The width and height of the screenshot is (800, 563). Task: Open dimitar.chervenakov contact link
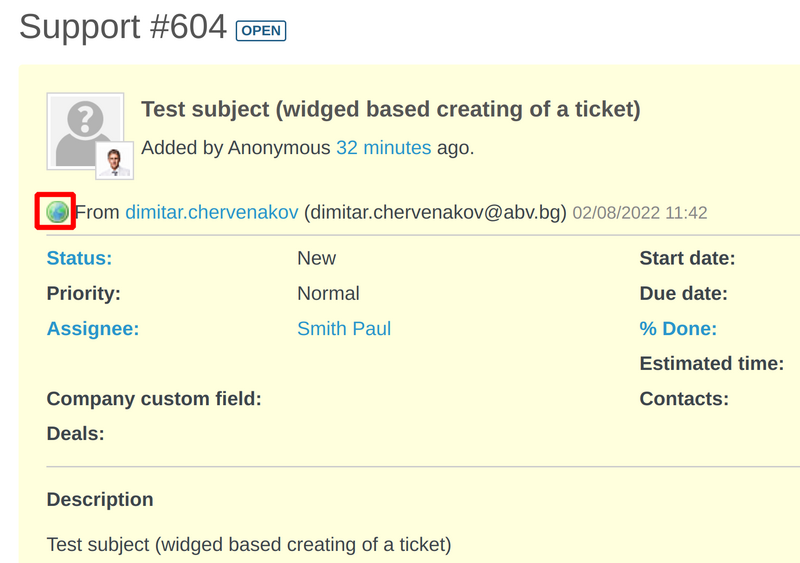coord(212,212)
